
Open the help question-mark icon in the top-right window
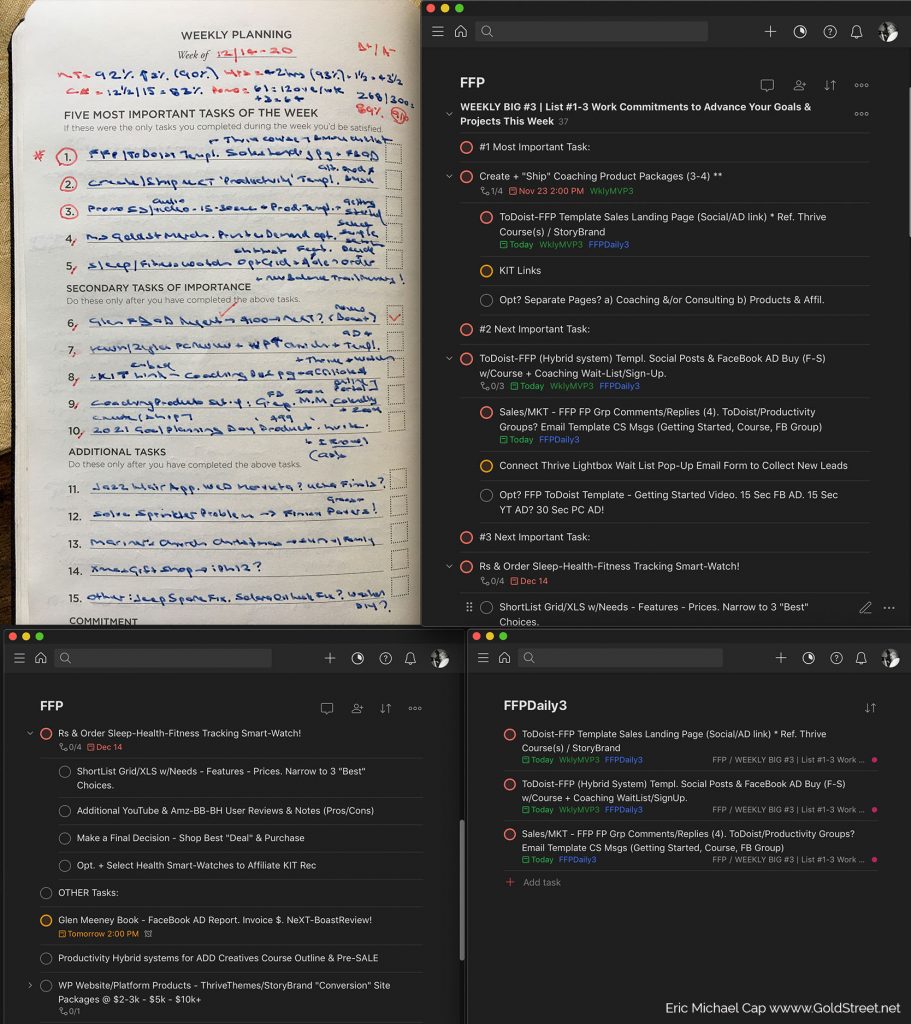pos(829,32)
